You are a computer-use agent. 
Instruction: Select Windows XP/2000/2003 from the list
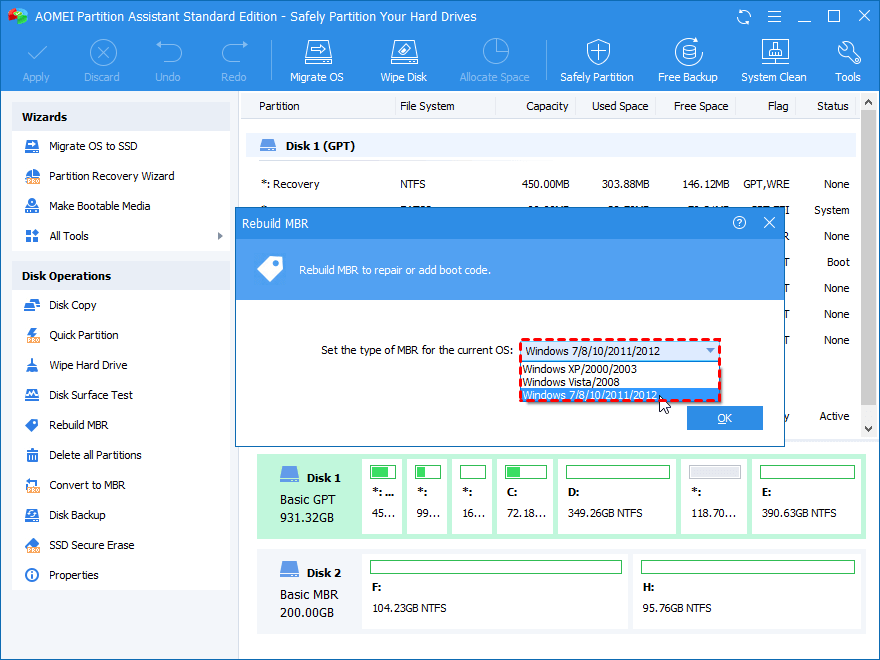[620, 369]
